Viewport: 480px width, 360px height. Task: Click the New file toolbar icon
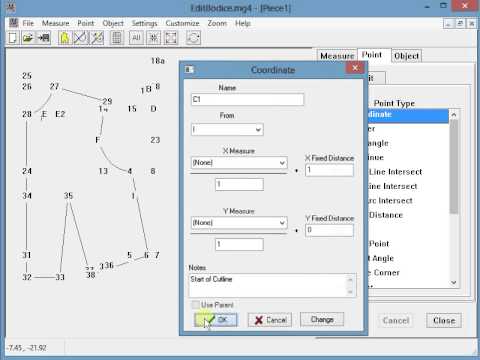pos(13,38)
